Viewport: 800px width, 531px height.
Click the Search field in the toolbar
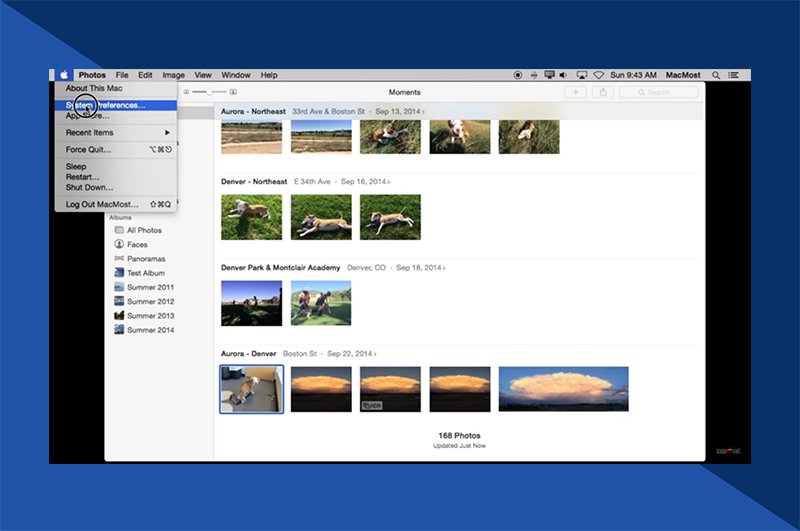[x=659, y=92]
